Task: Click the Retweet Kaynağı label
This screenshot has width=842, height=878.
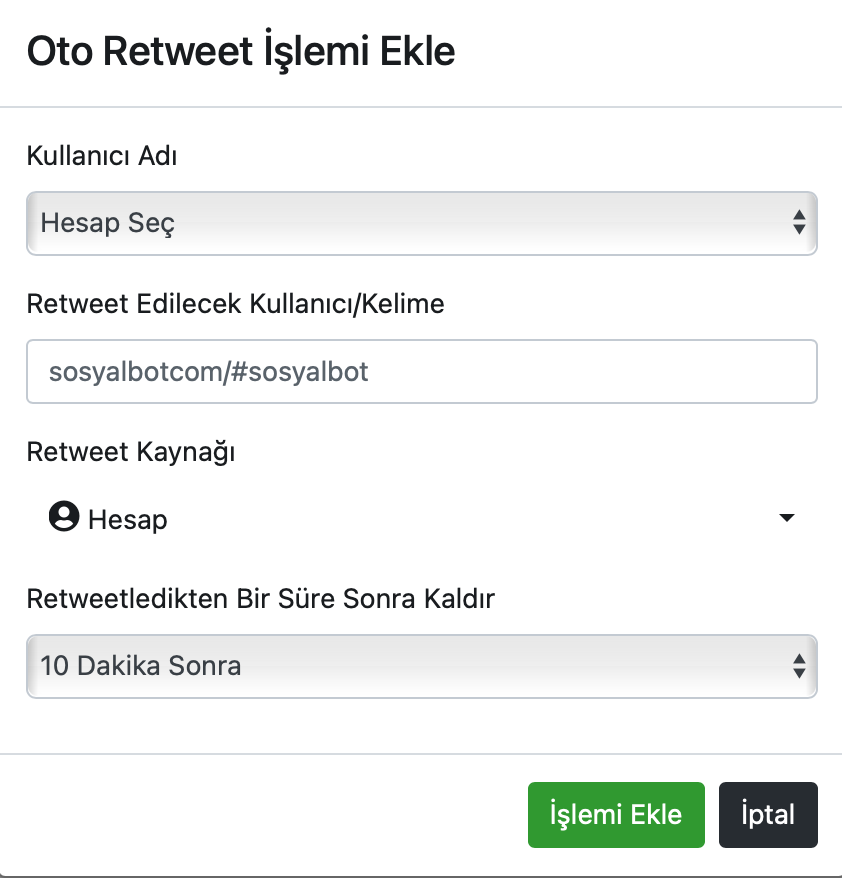Action: tap(130, 452)
